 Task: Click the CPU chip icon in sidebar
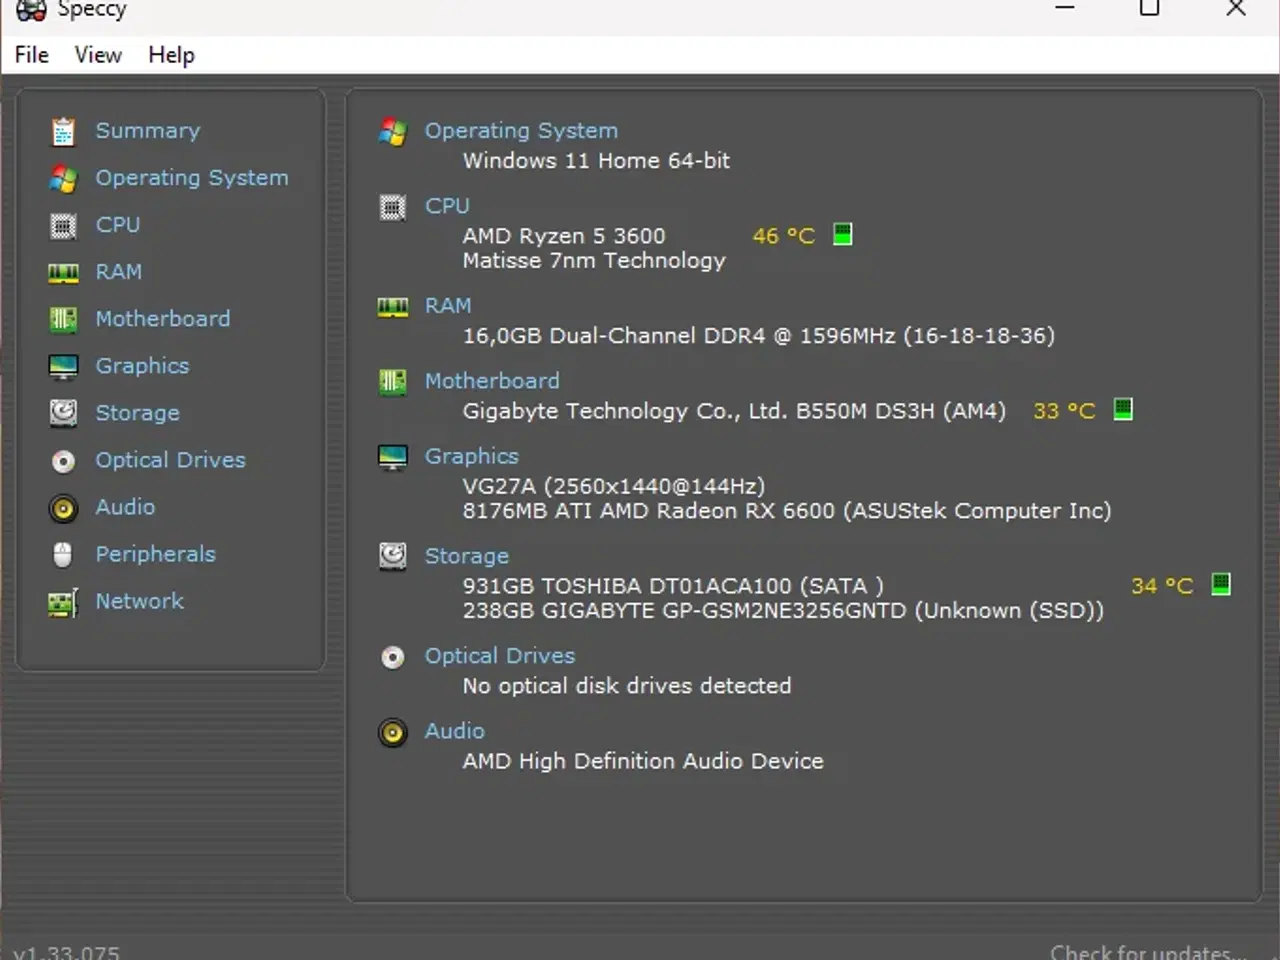(x=63, y=226)
